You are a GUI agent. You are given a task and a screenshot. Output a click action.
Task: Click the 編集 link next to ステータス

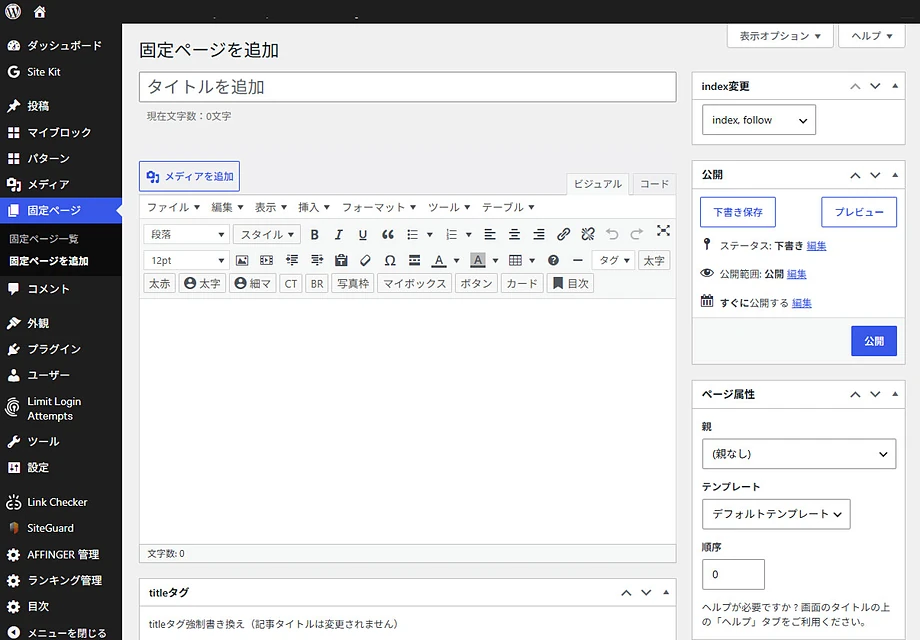(x=816, y=246)
